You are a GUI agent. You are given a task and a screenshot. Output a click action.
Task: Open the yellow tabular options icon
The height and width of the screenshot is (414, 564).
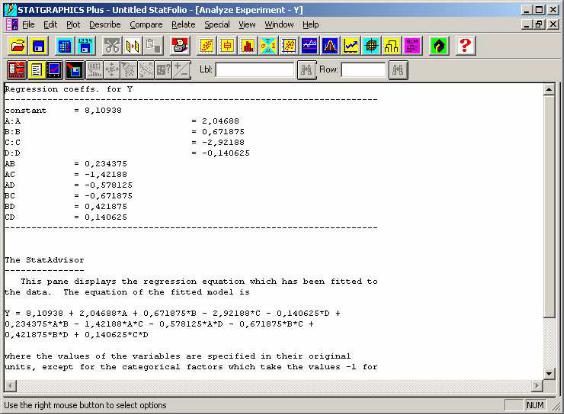click(x=36, y=70)
